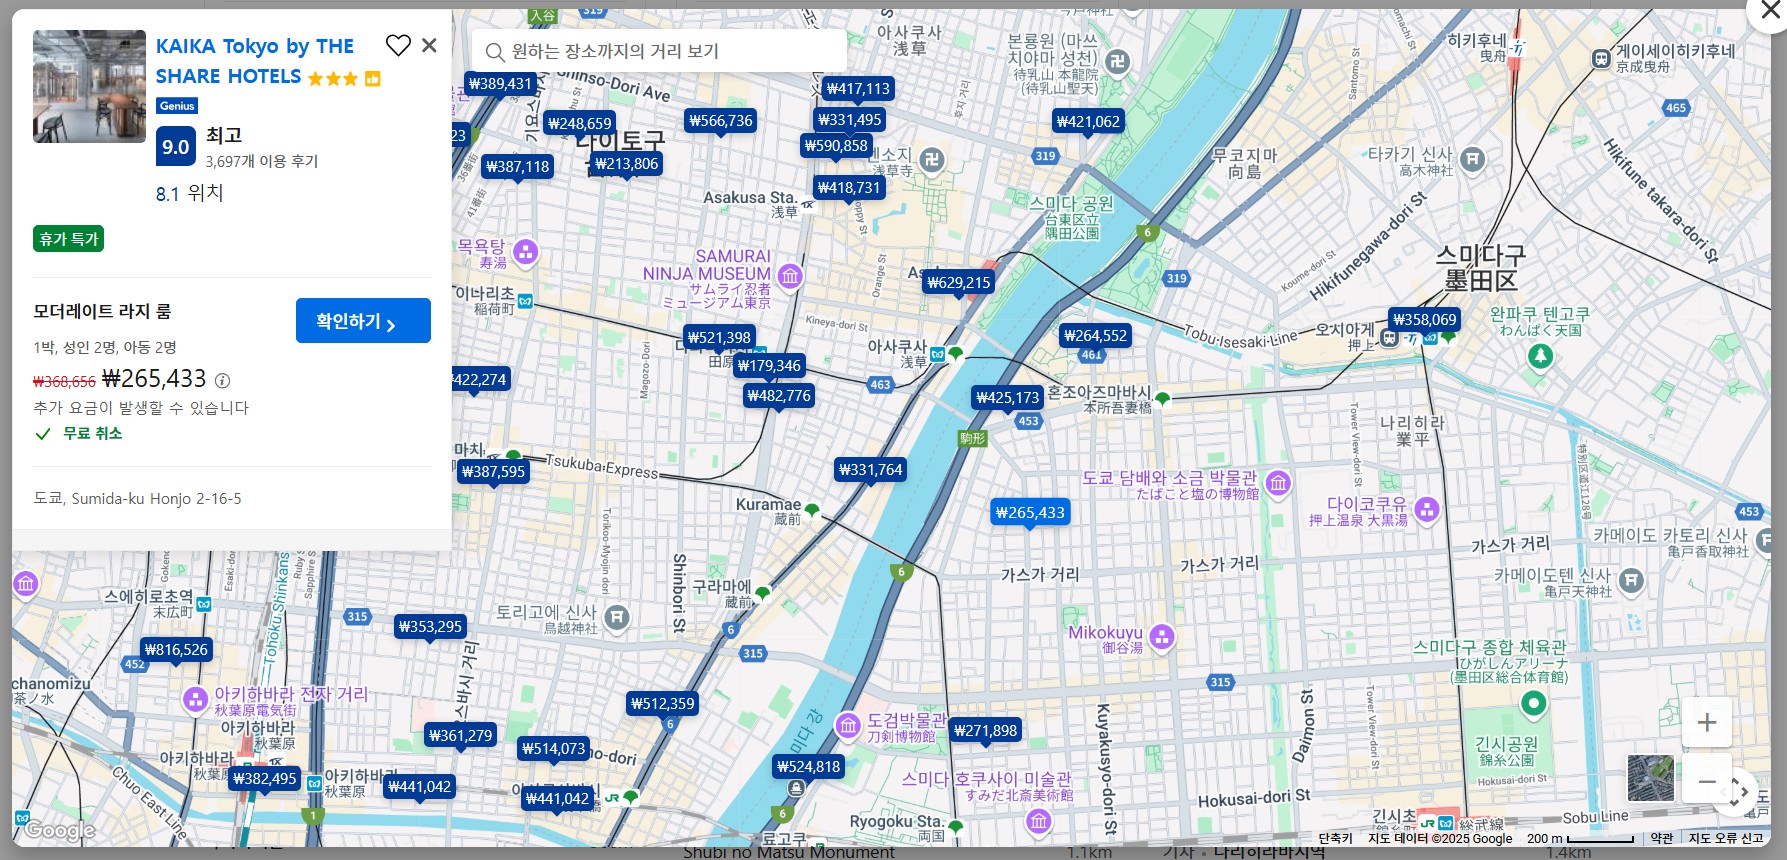
Task: Click the Sumida gymnasium map icon
Action: tap(1533, 704)
